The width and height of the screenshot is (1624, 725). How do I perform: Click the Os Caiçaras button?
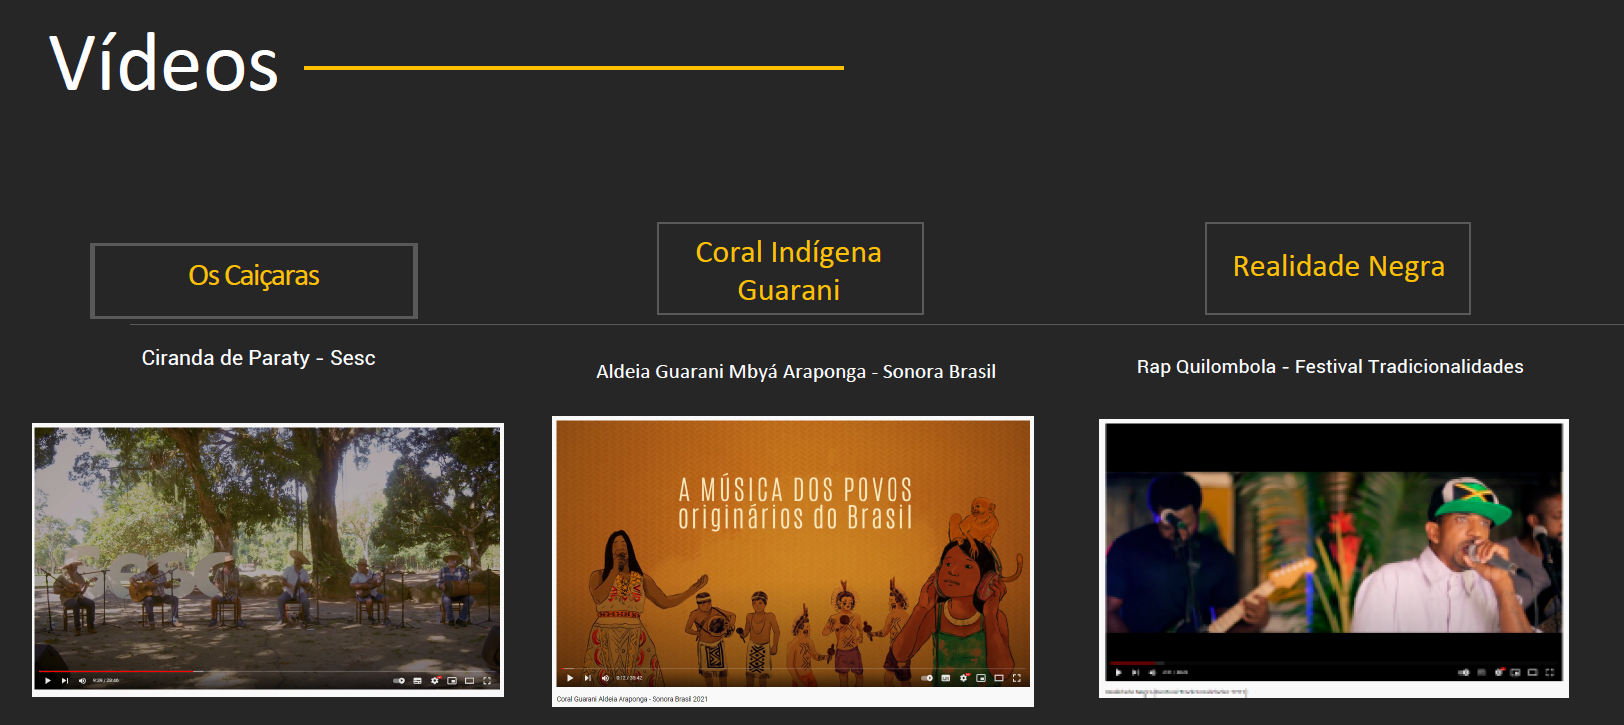pos(254,280)
